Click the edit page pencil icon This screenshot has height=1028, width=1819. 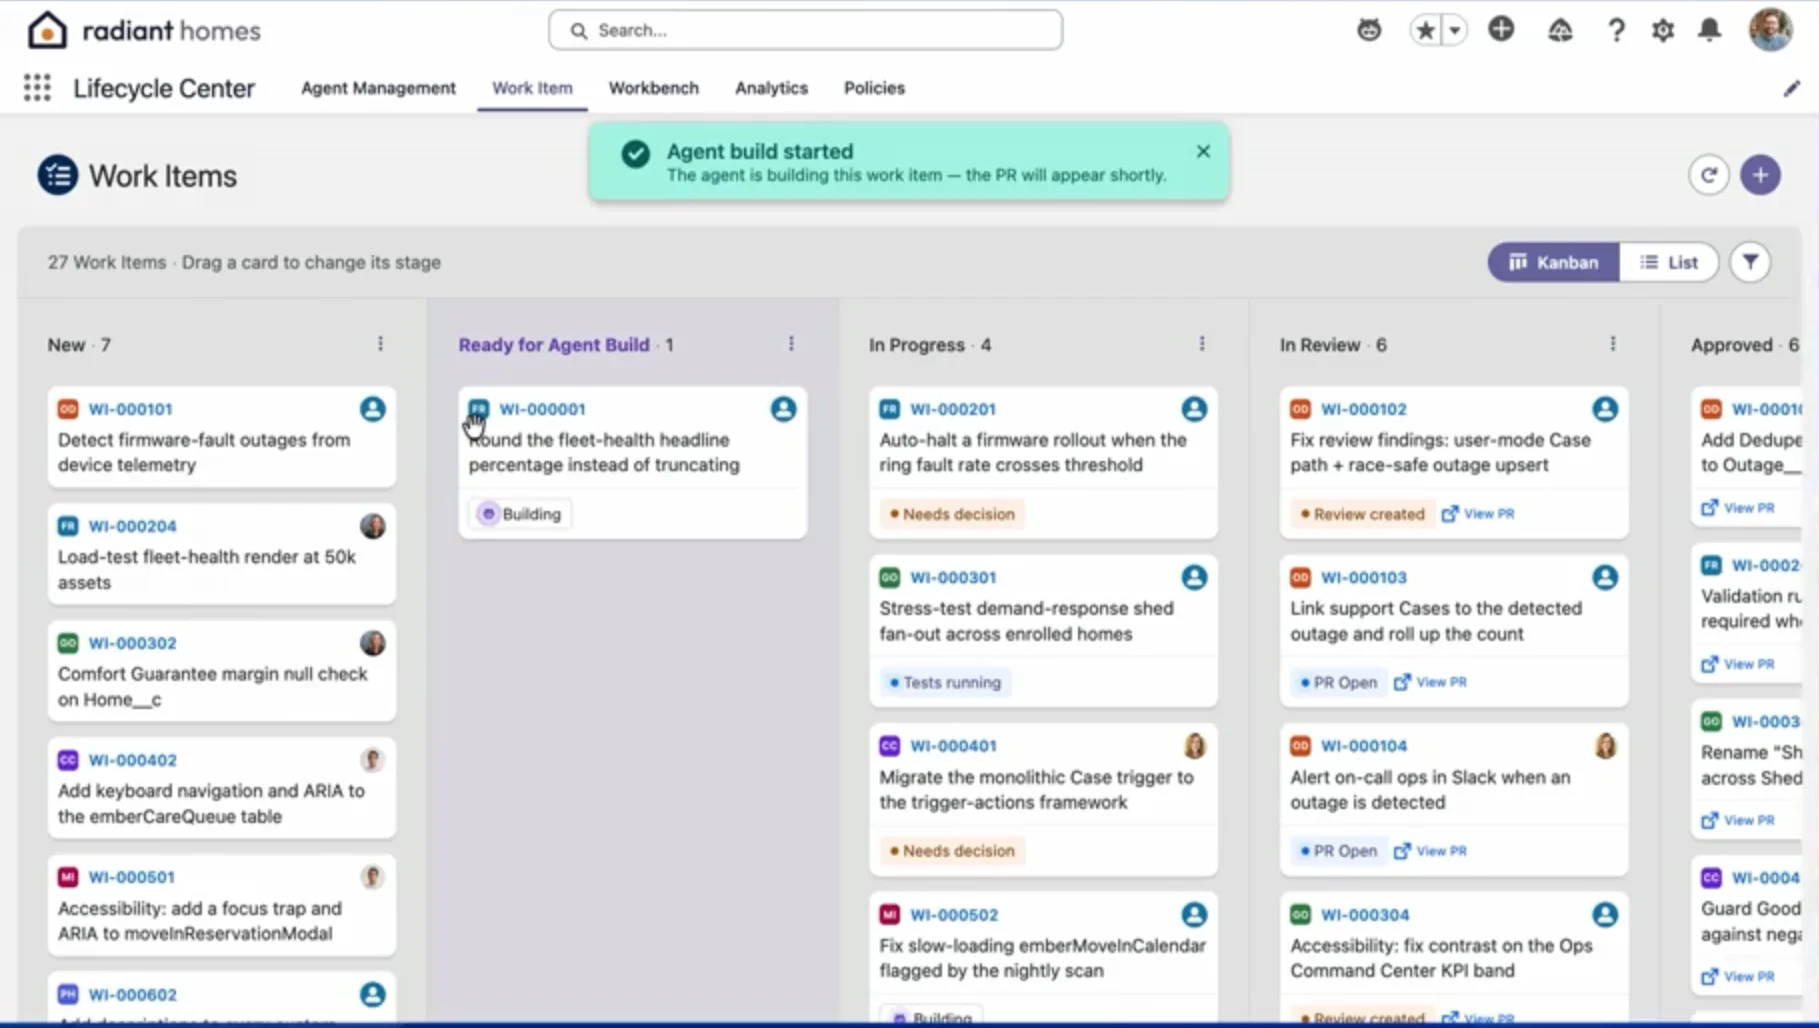coord(1791,88)
